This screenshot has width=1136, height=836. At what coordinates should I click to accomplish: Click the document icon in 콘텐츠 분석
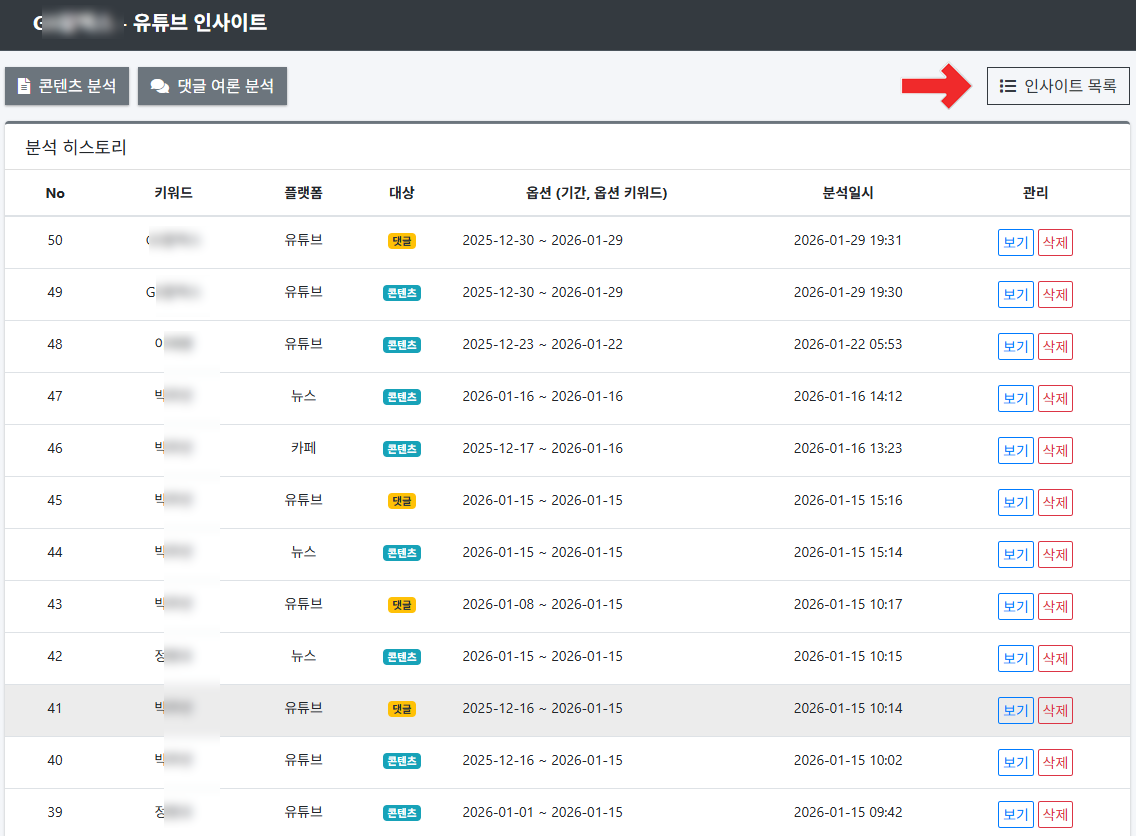[25, 87]
